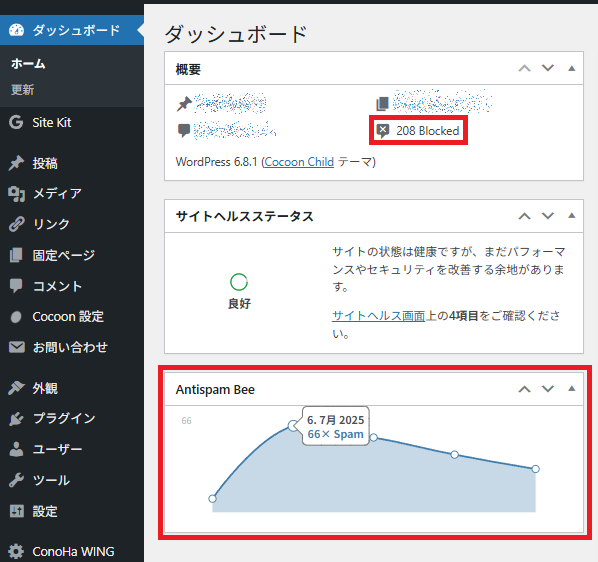The height and width of the screenshot is (562, 598).
Task: Open the ダッシュボード menu item
Action: (x=72, y=30)
